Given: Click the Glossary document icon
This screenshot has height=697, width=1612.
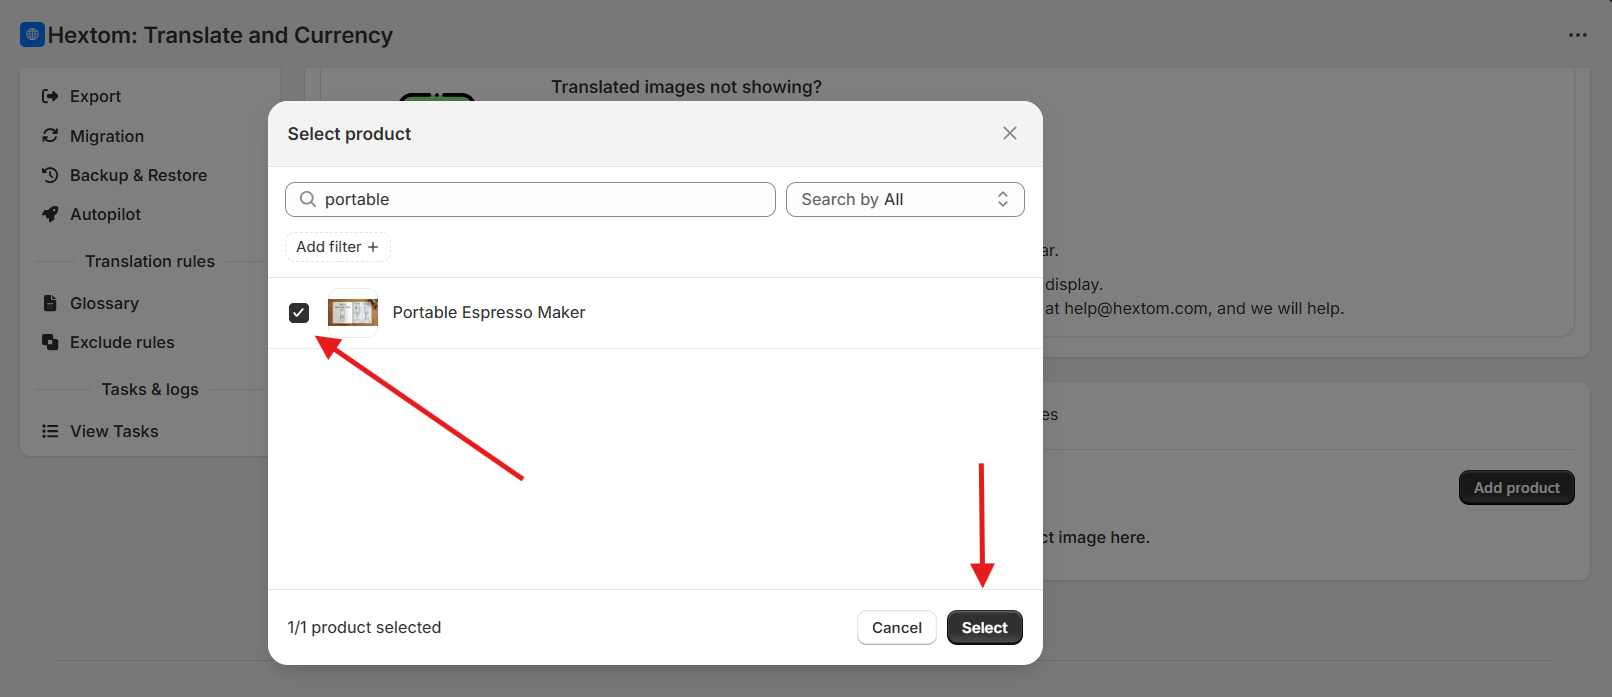Looking at the screenshot, I should [x=50, y=303].
